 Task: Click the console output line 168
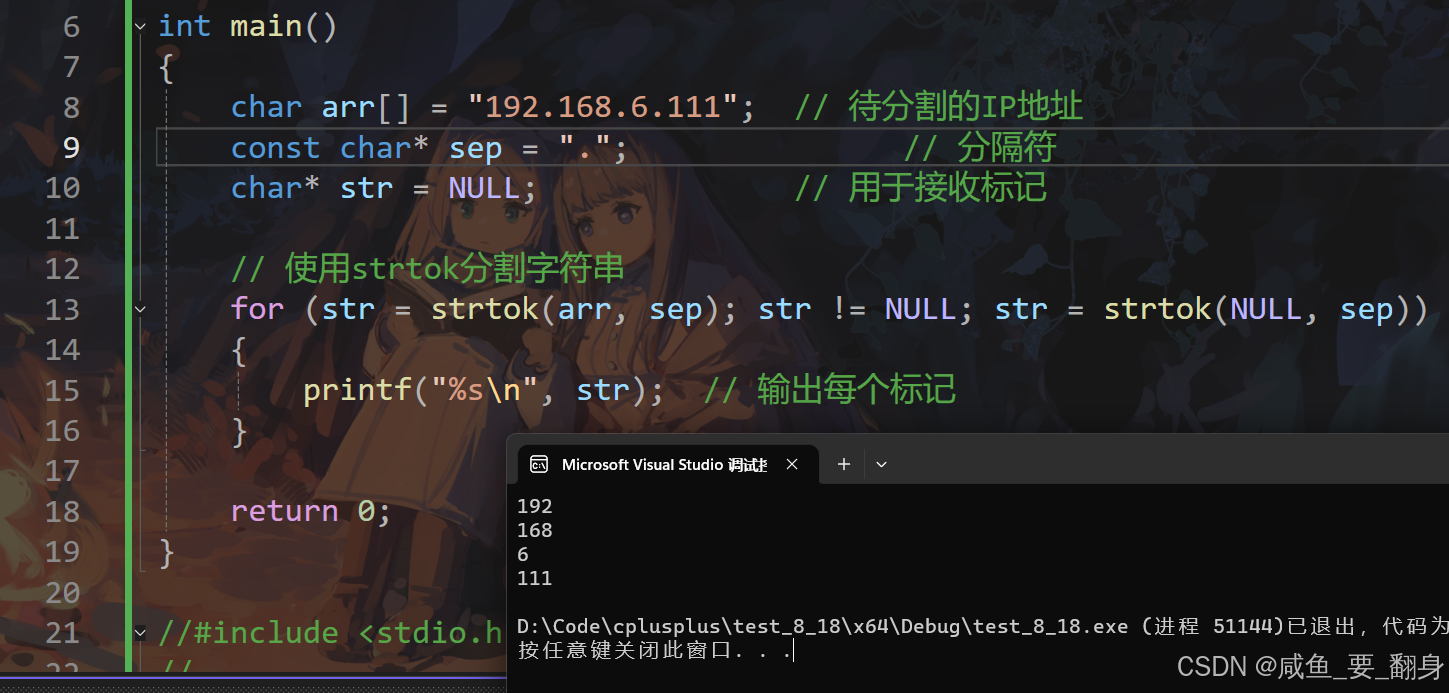(535, 530)
